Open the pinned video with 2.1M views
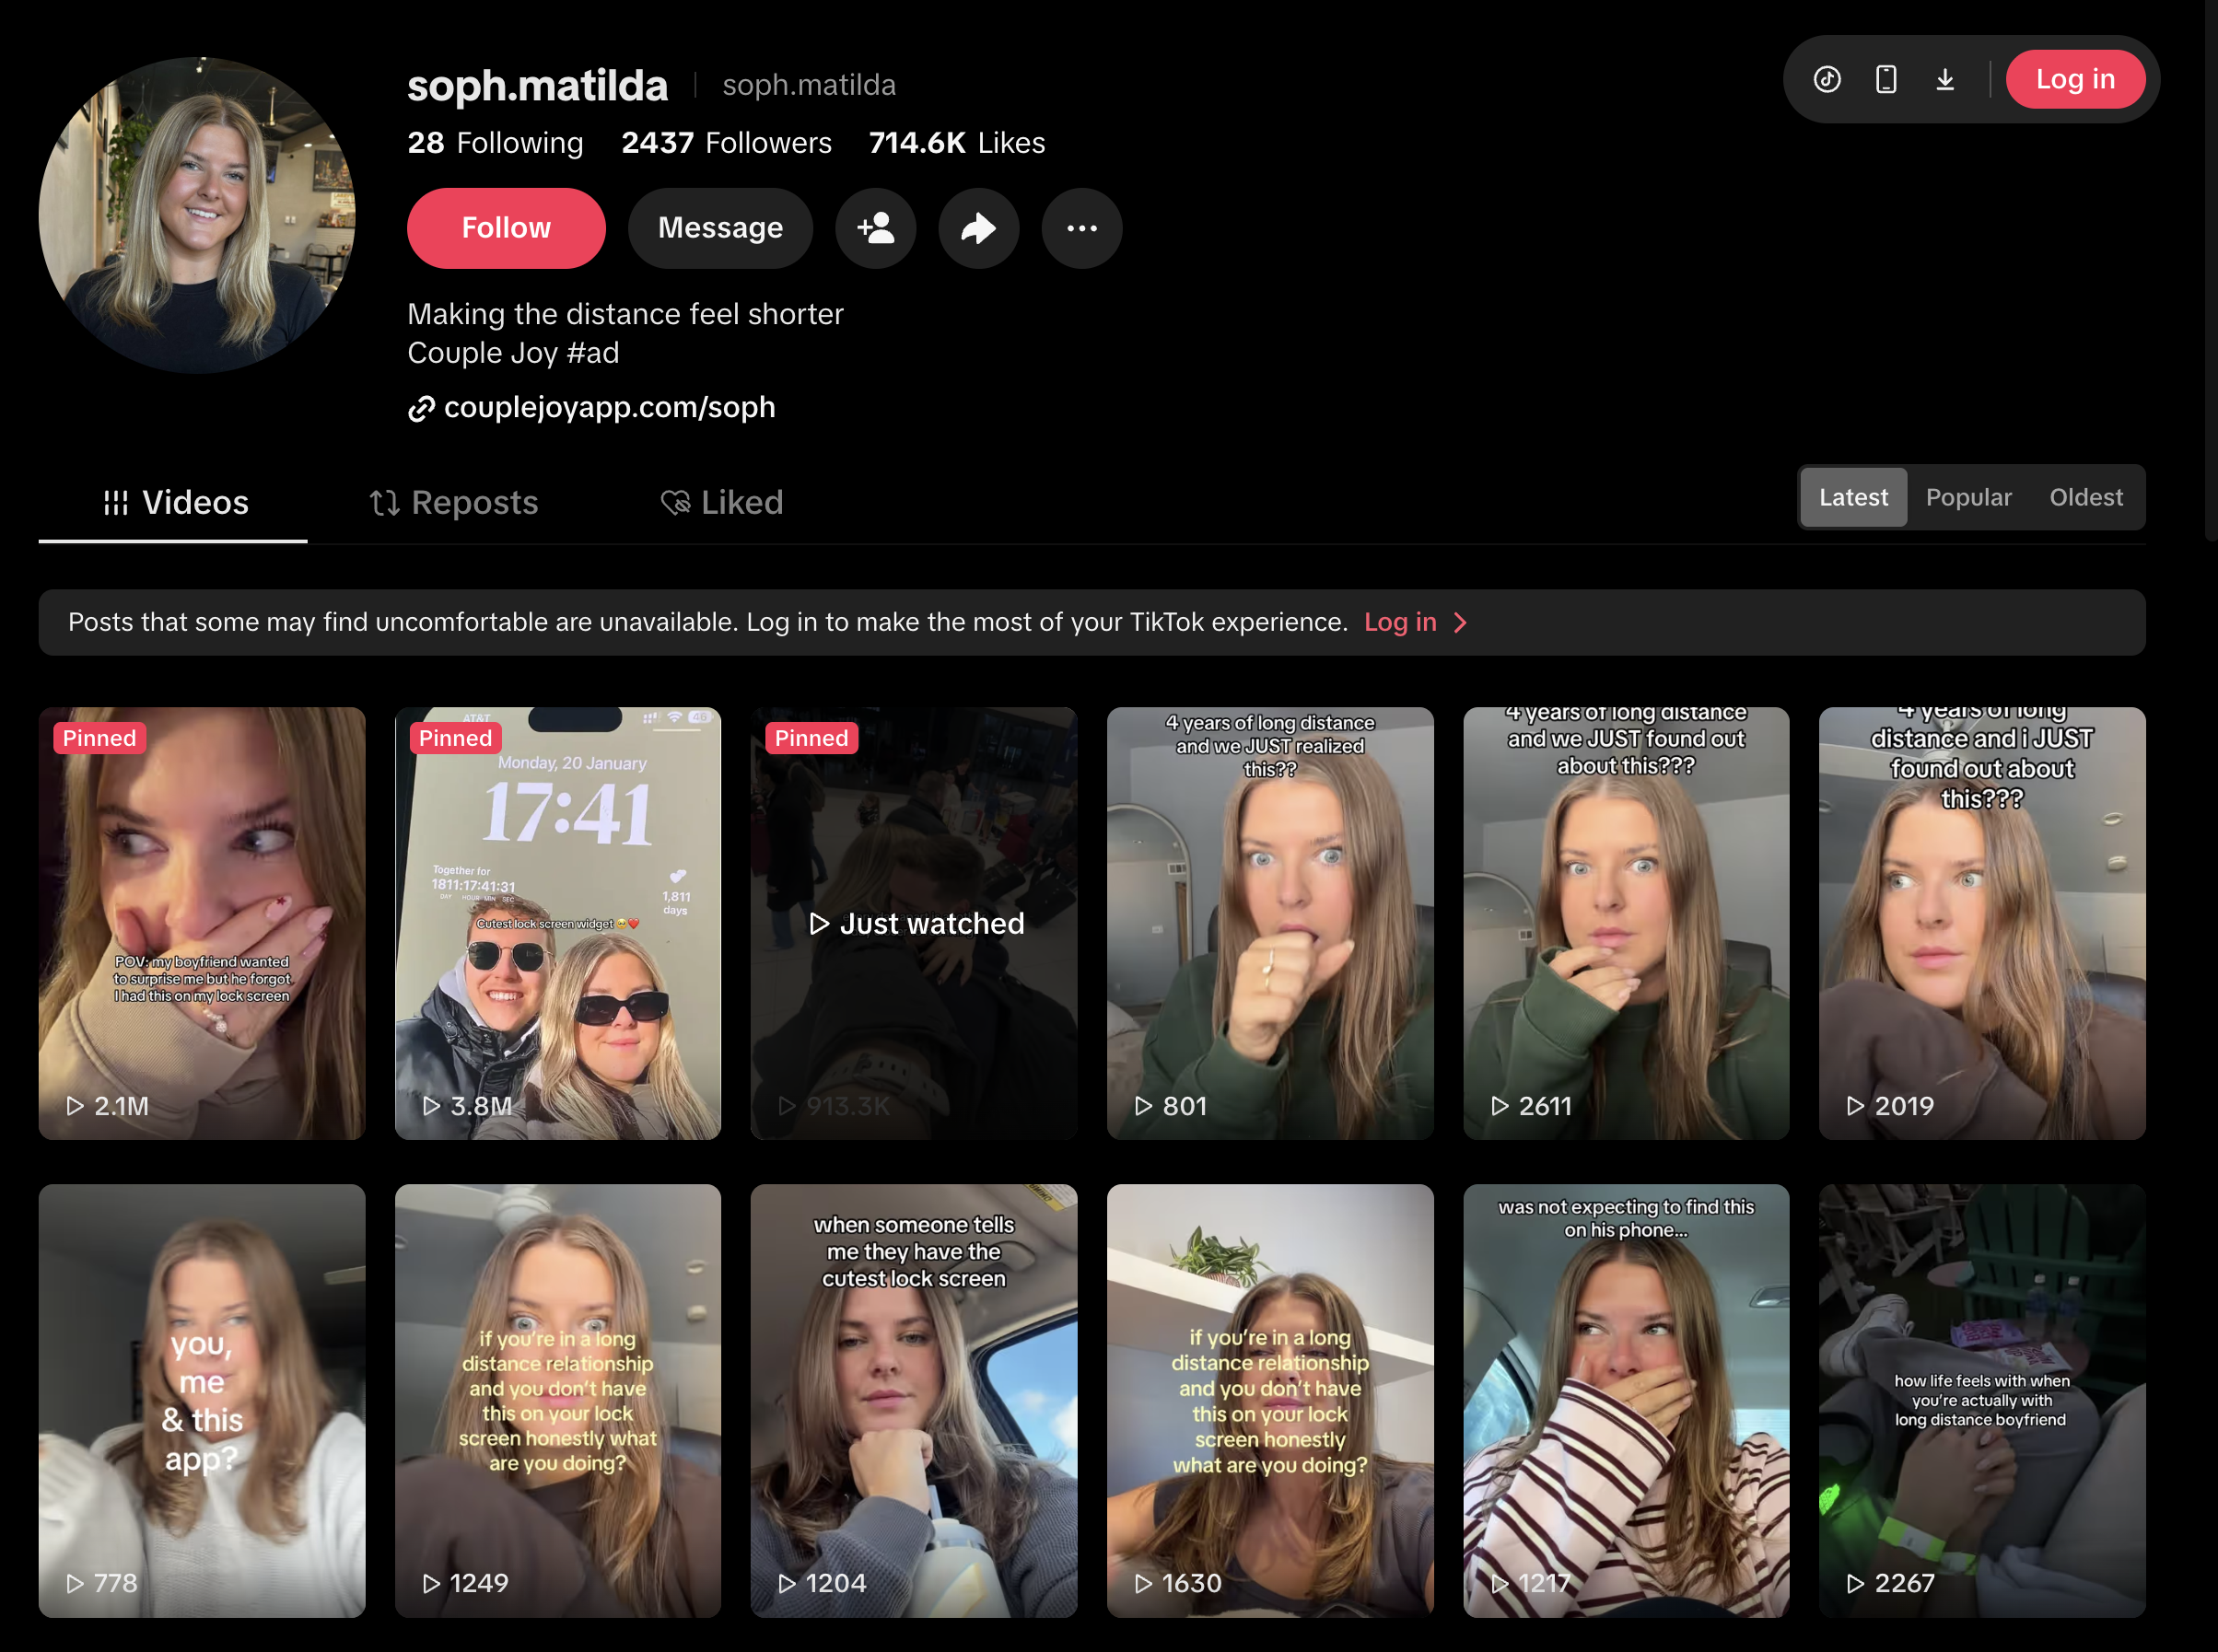This screenshot has width=2218, height=1652. click(x=202, y=923)
